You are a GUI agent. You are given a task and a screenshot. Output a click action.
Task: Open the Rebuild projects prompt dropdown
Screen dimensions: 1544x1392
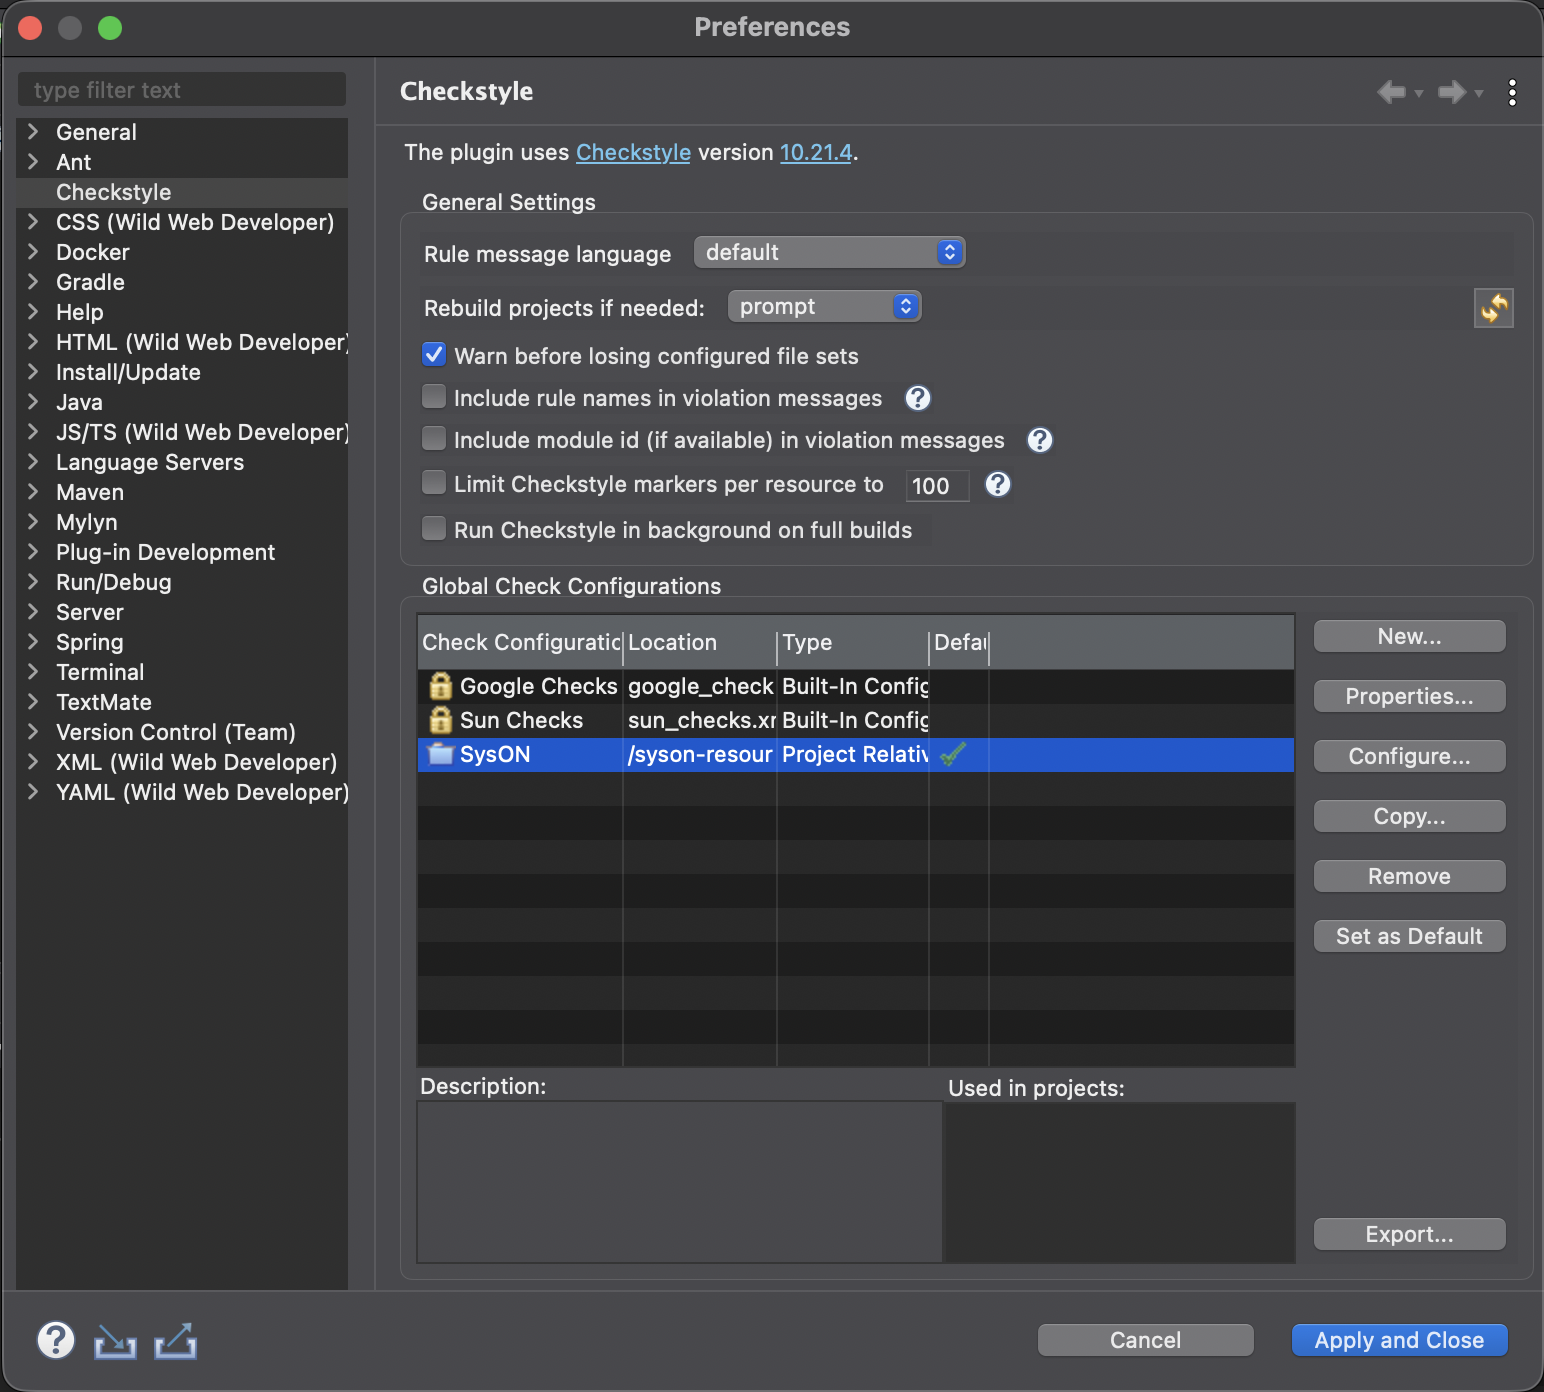823,306
